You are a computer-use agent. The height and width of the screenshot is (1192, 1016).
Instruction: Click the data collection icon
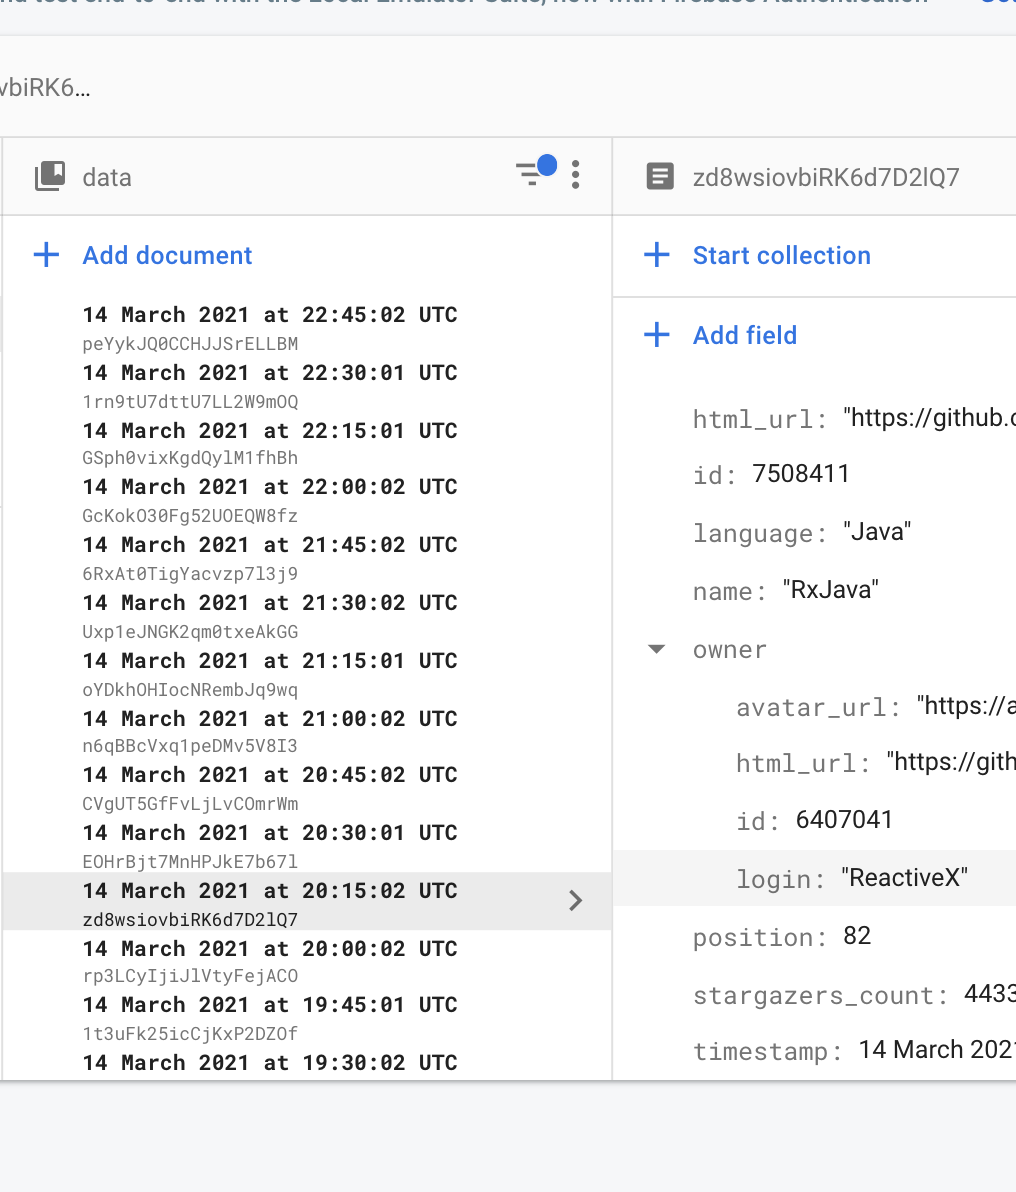point(50,176)
